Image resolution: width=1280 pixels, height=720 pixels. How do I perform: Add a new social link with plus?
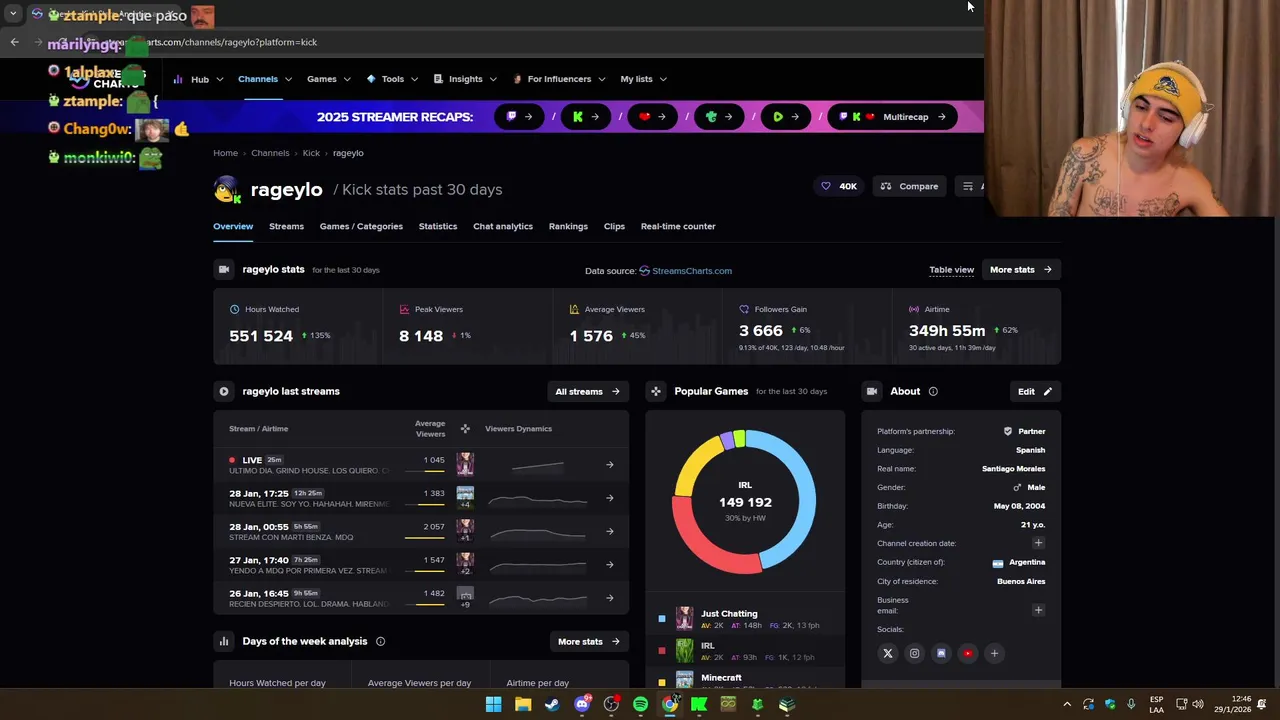pyautogui.click(x=994, y=653)
